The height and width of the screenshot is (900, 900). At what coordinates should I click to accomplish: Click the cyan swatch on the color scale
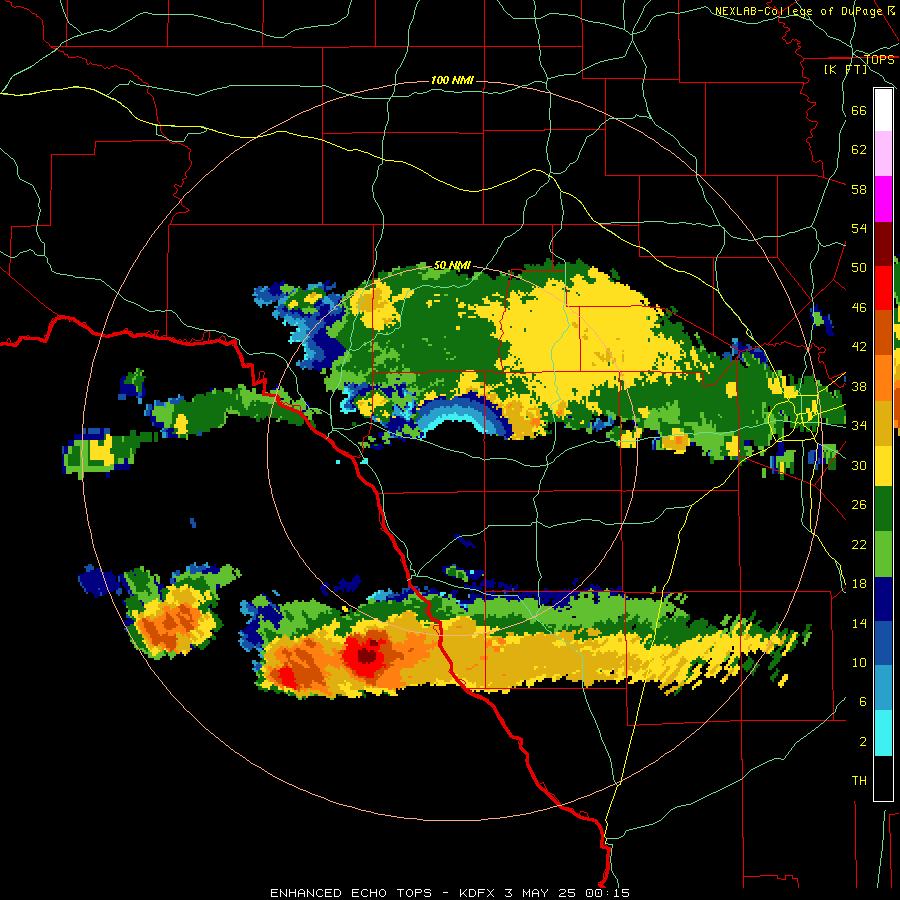click(x=883, y=733)
